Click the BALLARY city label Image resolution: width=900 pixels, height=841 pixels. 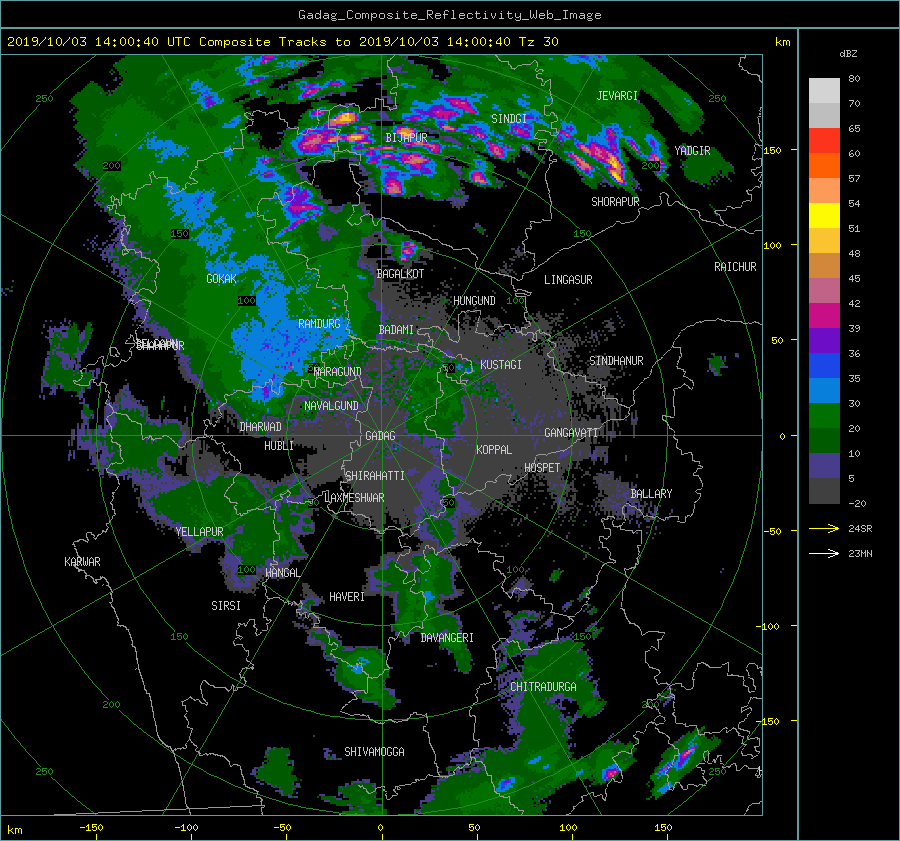(651, 494)
